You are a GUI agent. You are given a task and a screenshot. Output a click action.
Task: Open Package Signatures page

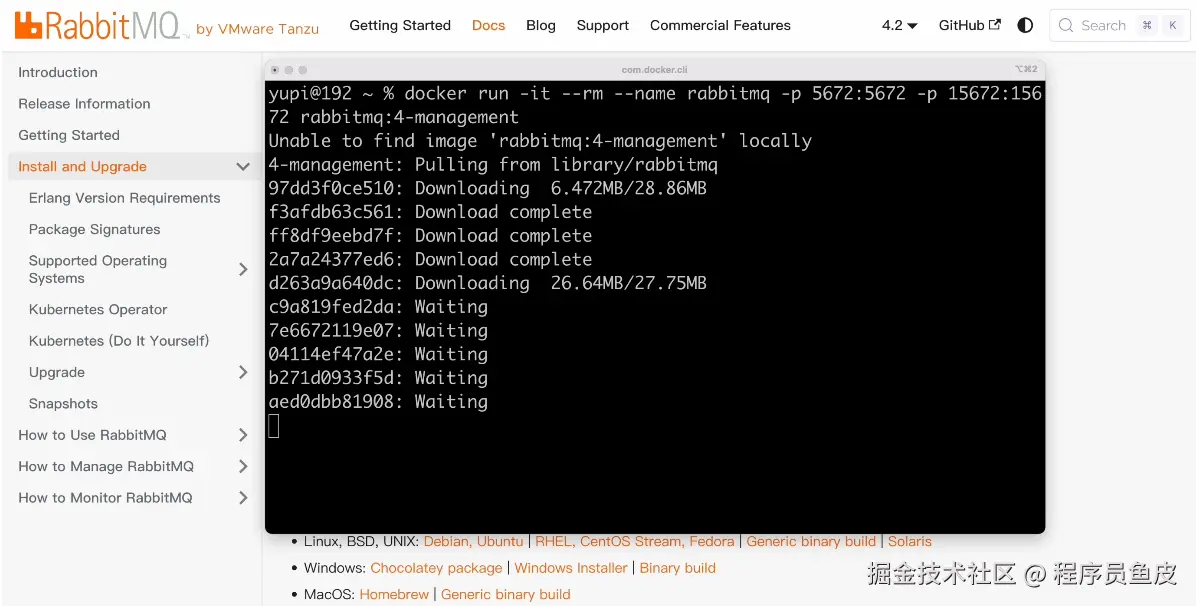click(95, 229)
